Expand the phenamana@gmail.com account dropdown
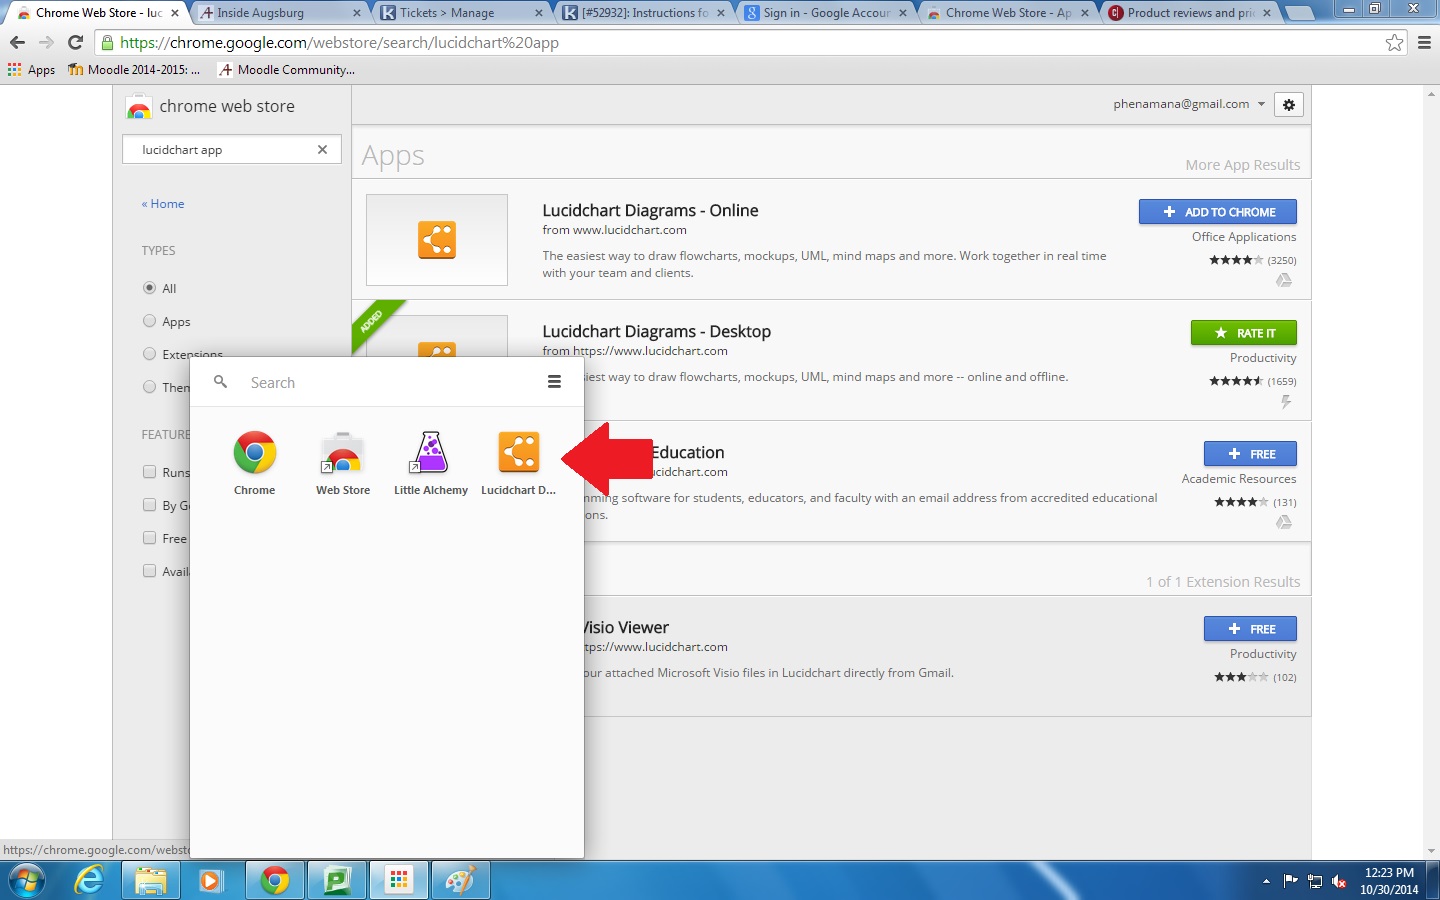The width and height of the screenshot is (1440, 900). click(x=1189, y=104)
